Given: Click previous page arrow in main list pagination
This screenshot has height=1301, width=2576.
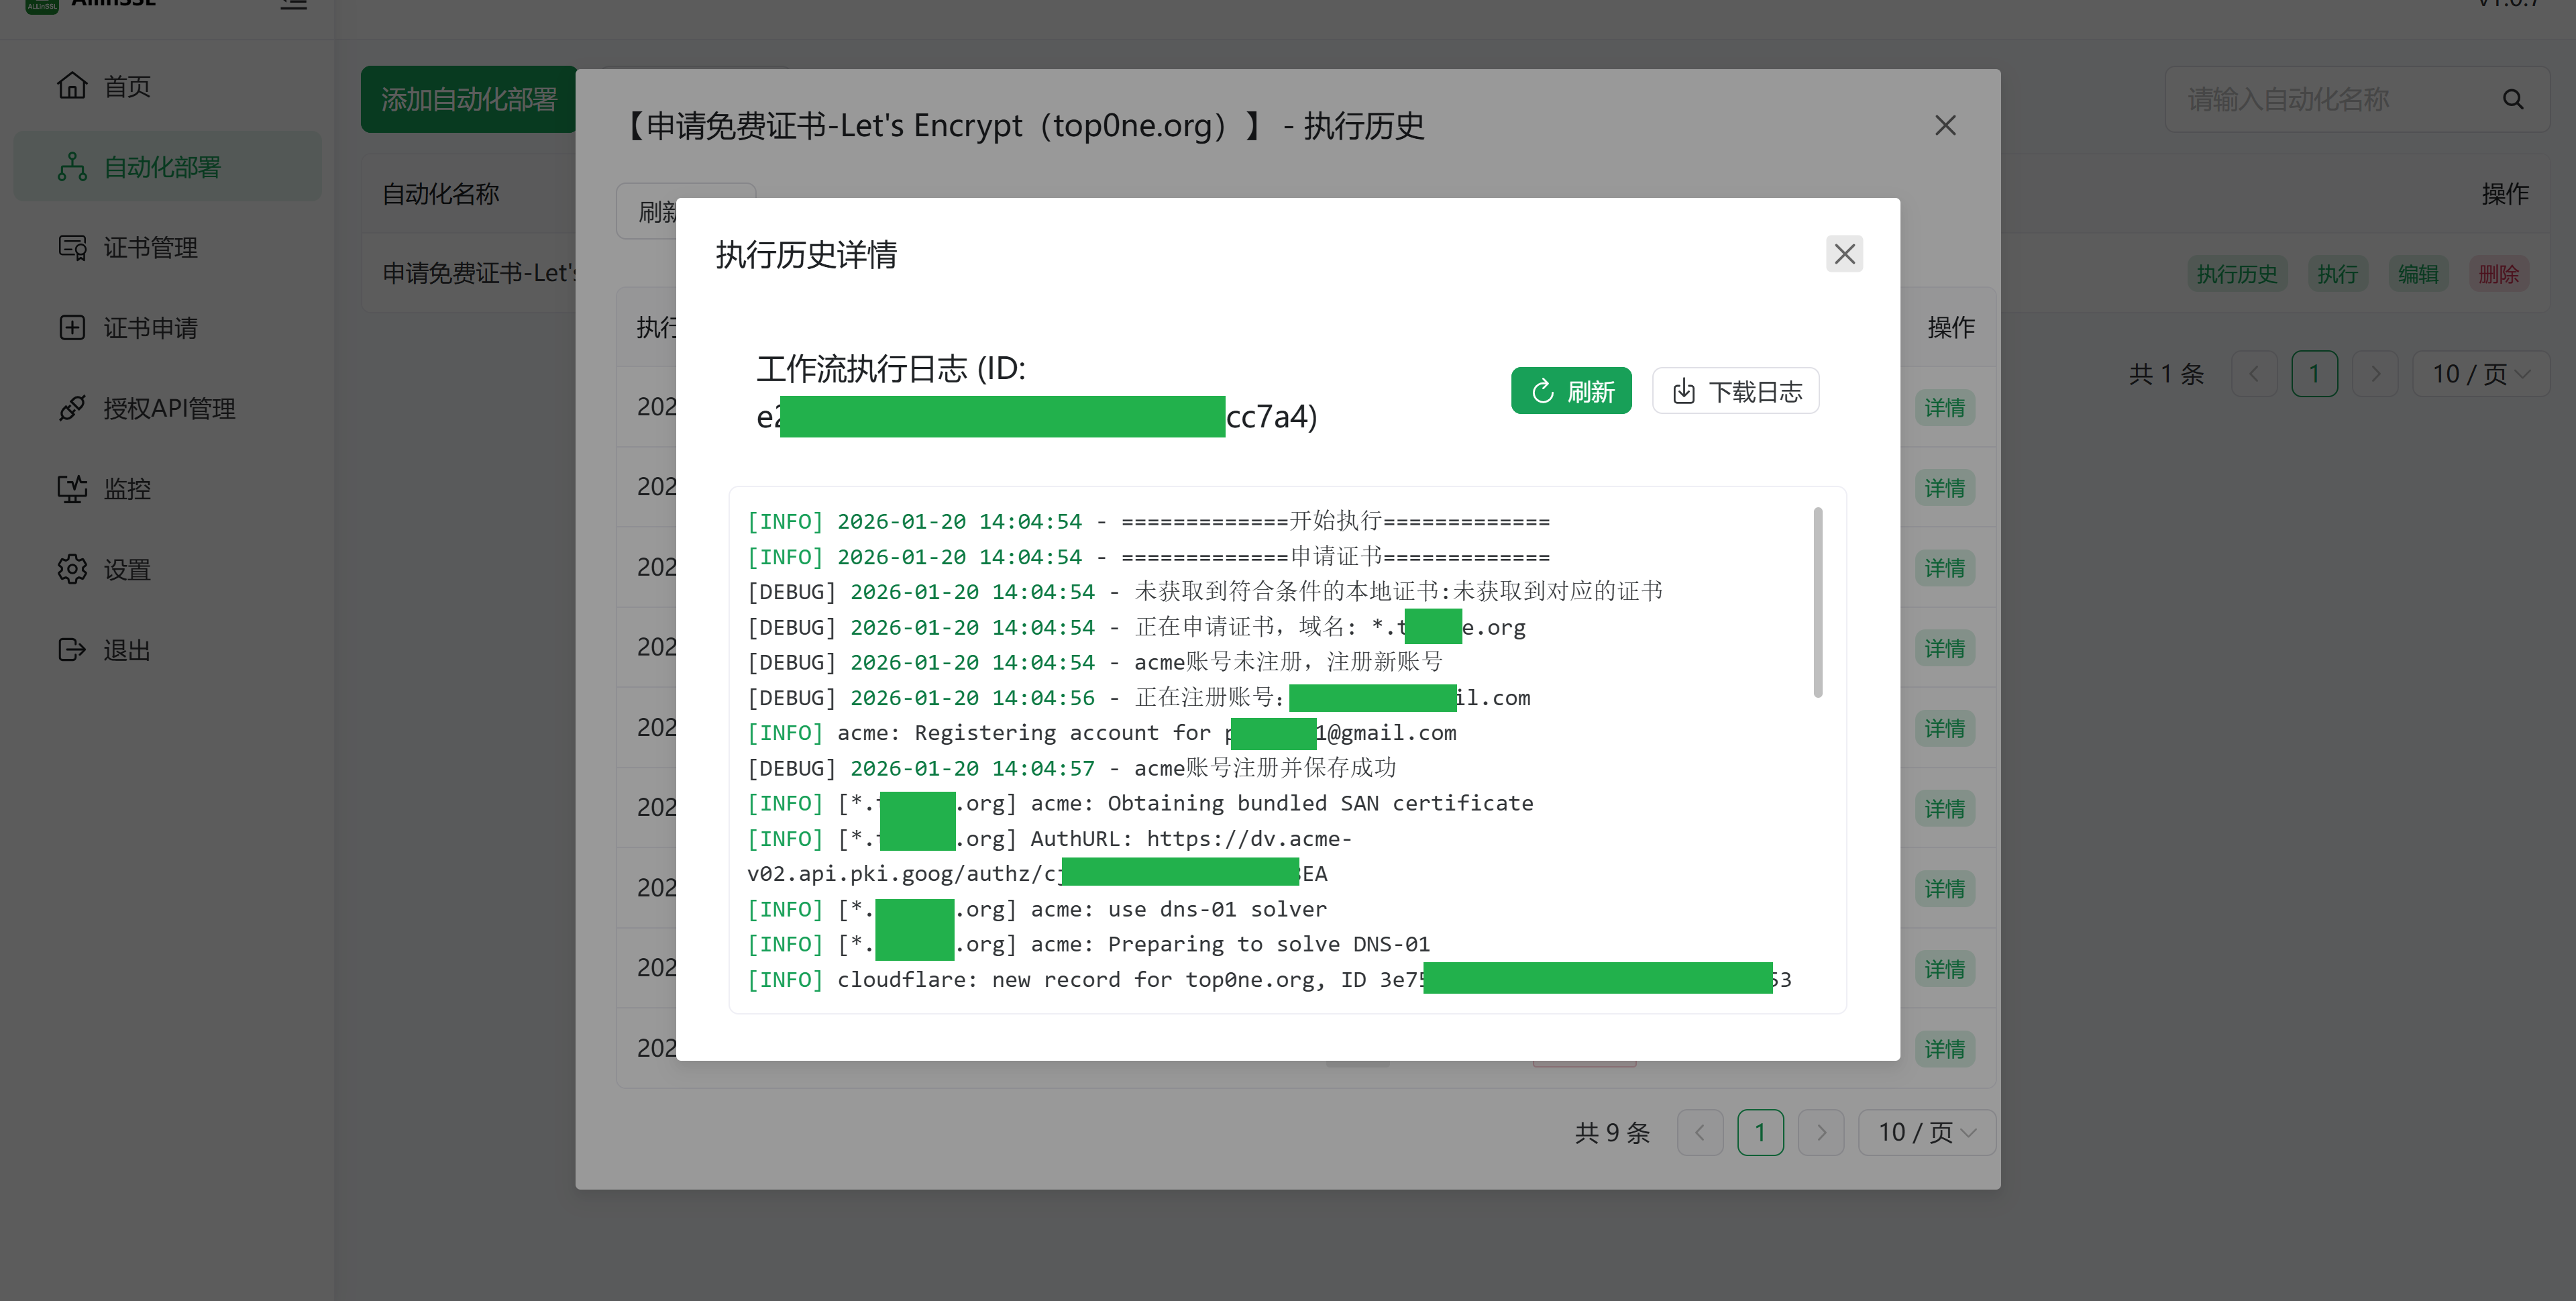Looking at the screenshot, I should tap(2254, 374).
